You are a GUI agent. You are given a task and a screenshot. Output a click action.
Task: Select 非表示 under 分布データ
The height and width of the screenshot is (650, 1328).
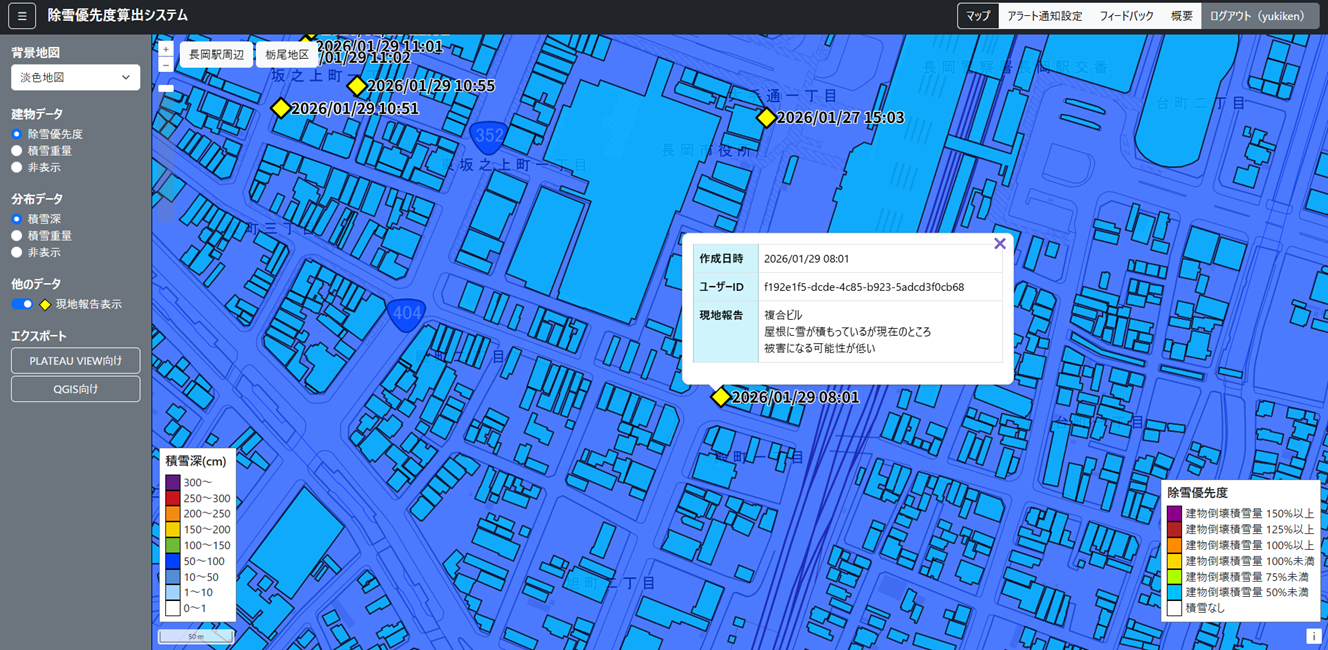17,253
